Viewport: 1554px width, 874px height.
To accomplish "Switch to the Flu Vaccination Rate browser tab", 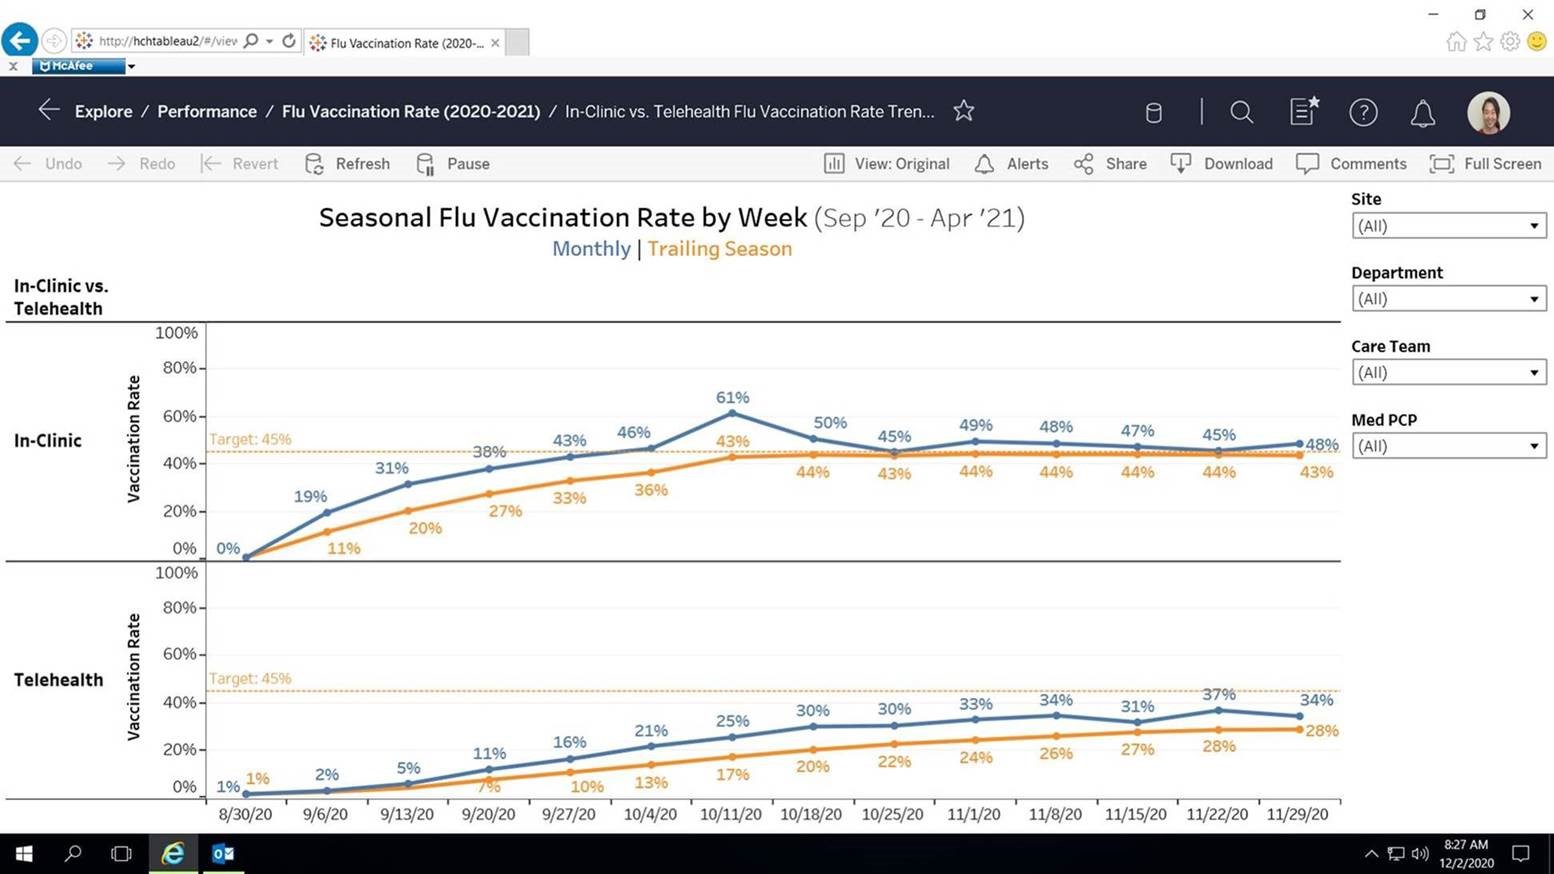I will (x=405, y=42).
